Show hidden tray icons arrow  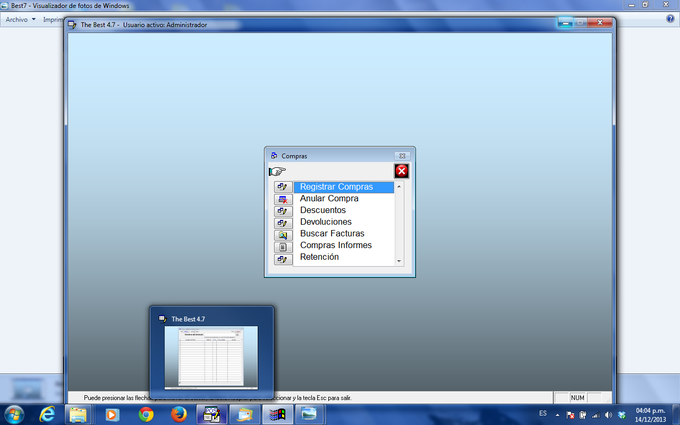coord(557,415)
